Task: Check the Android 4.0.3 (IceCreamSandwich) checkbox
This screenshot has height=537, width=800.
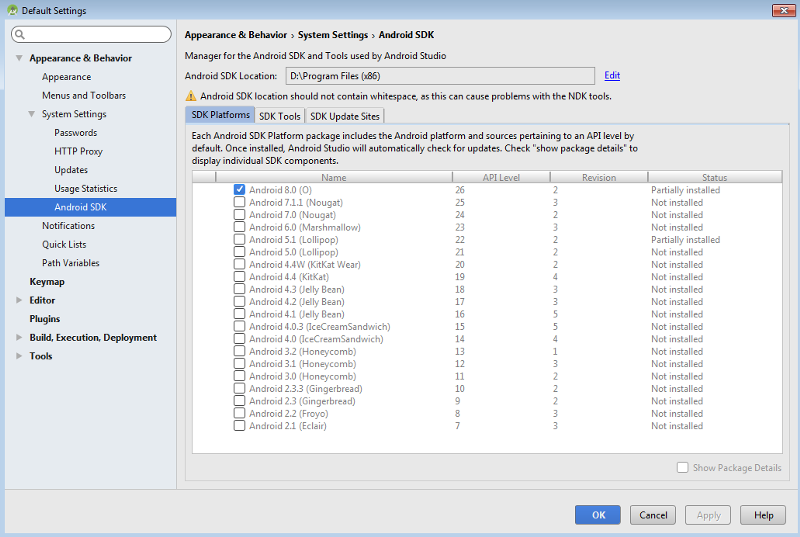Action: 239,326
